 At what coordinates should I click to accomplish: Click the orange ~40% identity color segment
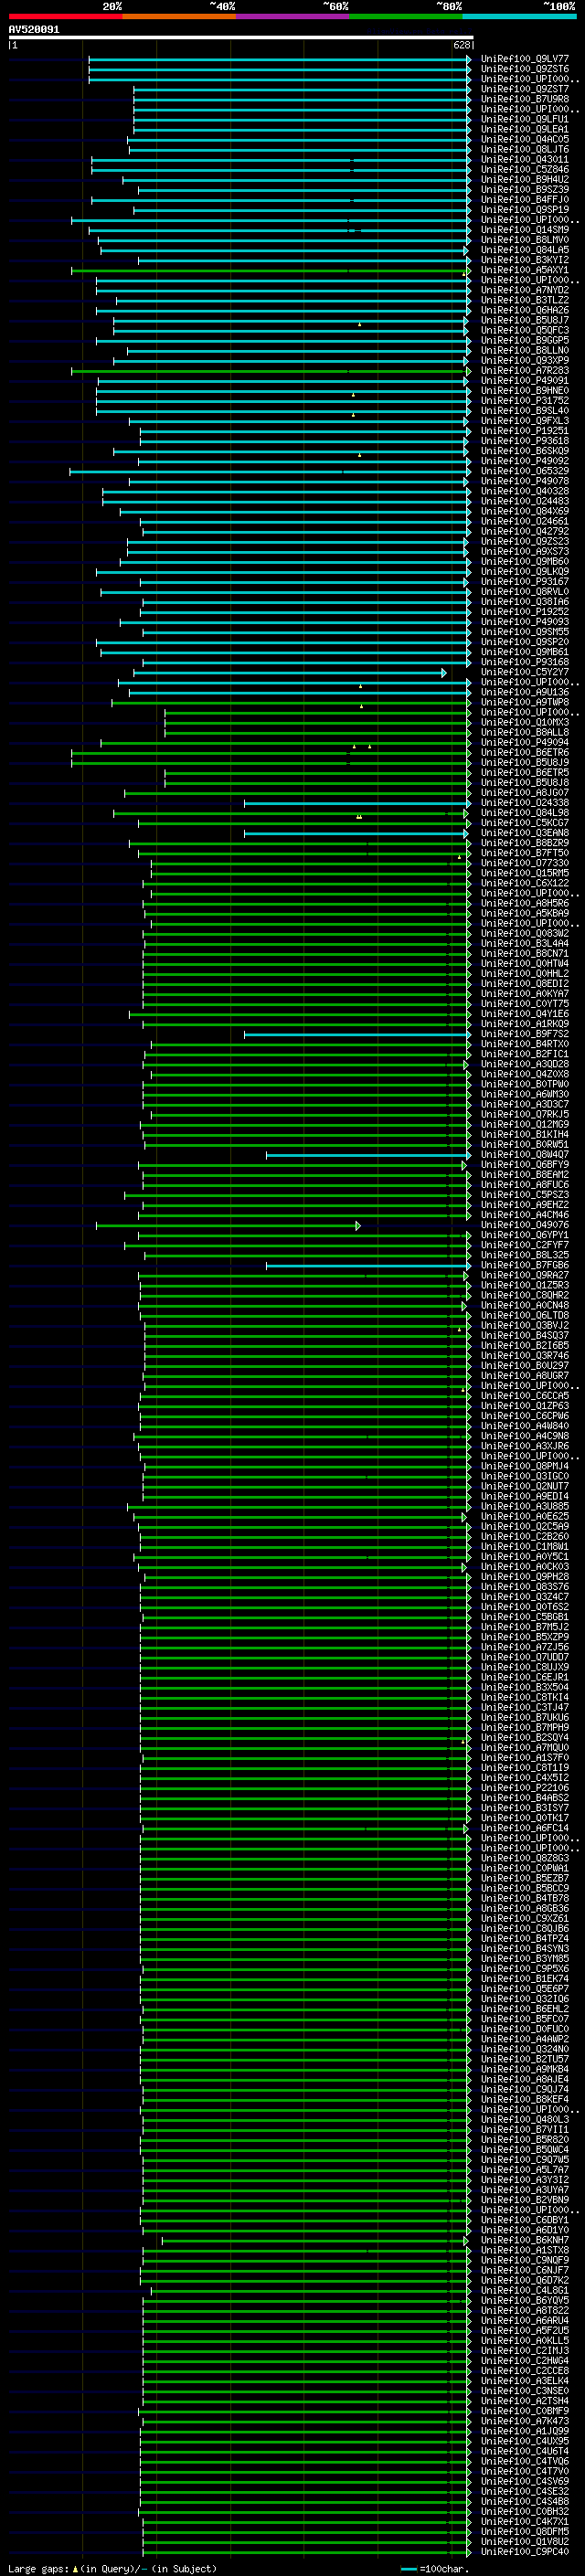pos(179,16)
